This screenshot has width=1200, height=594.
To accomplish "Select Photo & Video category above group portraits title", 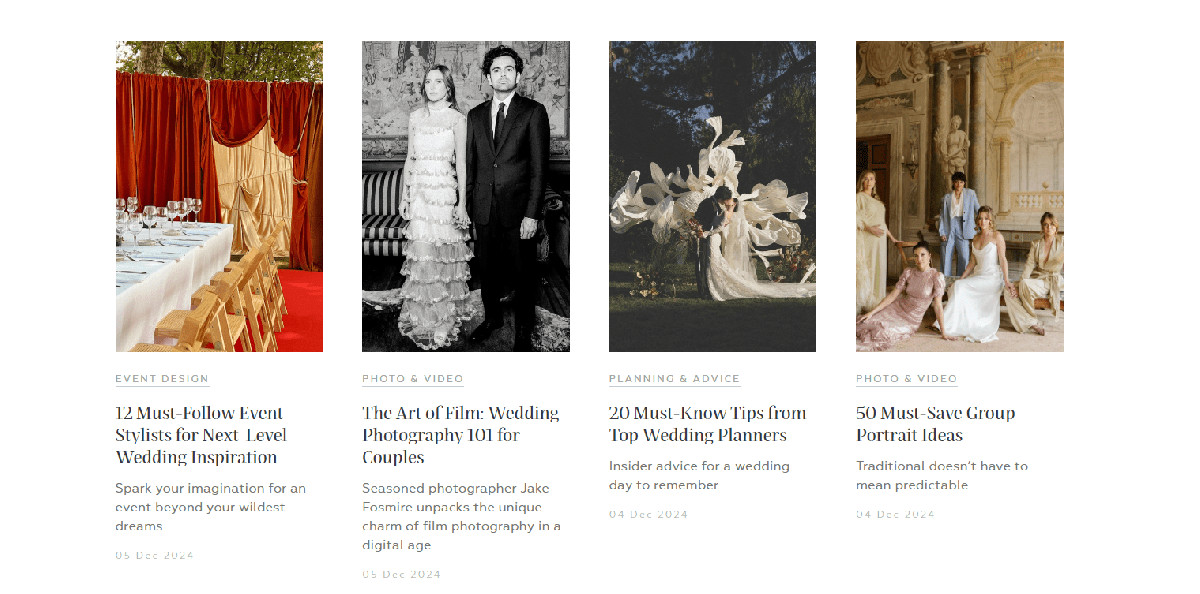I will [907, 379].
